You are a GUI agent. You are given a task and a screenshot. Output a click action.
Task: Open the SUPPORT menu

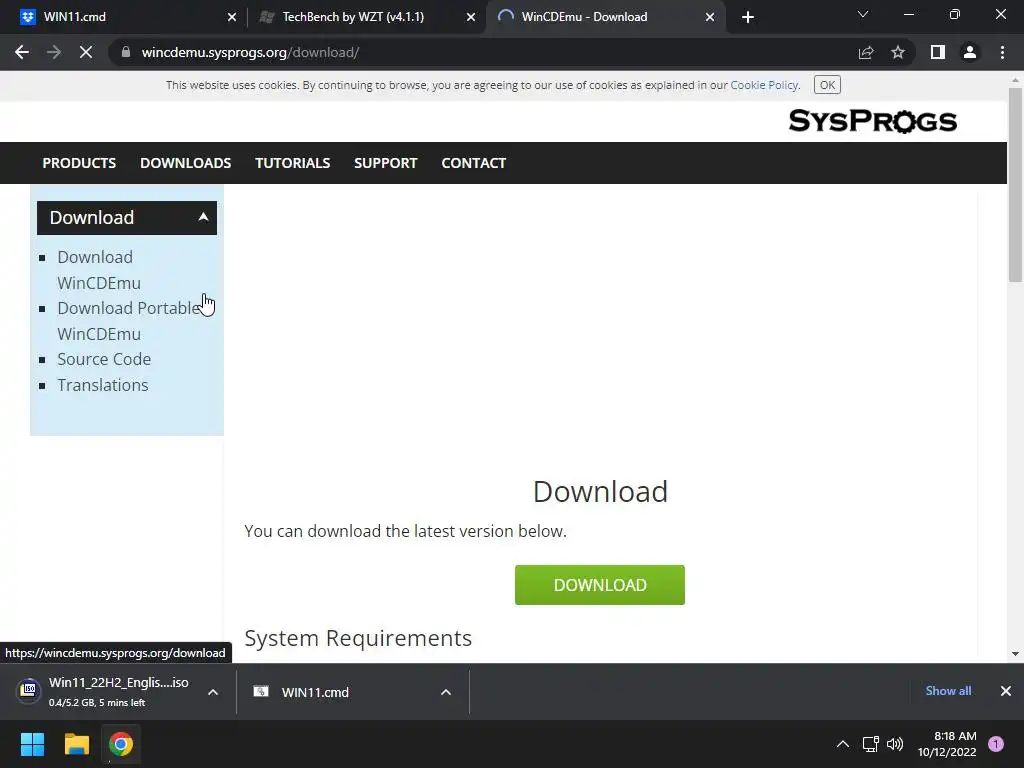click(385, 163)
